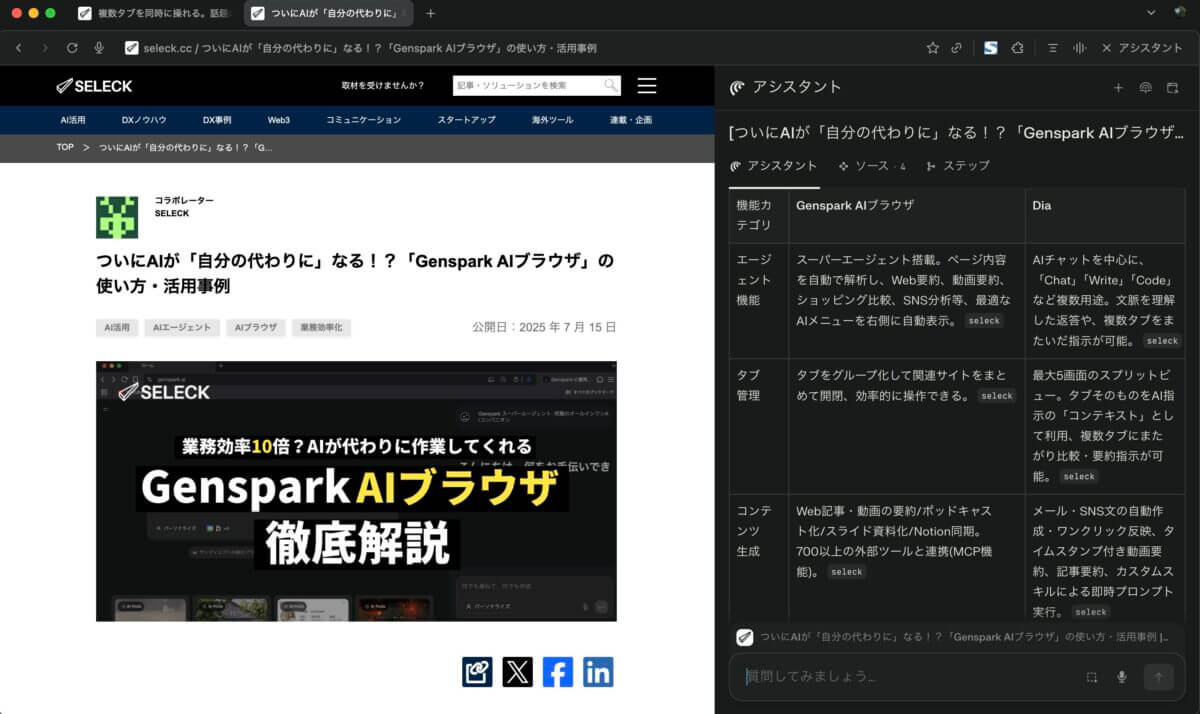Image resolution: width=1200 pixels, height=714 pixels.
Task: Open the DX事例 navigation item
Action: point(217,120)
